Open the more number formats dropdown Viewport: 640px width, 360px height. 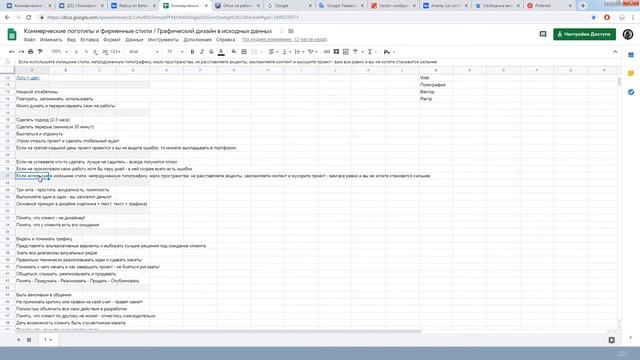tap(116, 52)
